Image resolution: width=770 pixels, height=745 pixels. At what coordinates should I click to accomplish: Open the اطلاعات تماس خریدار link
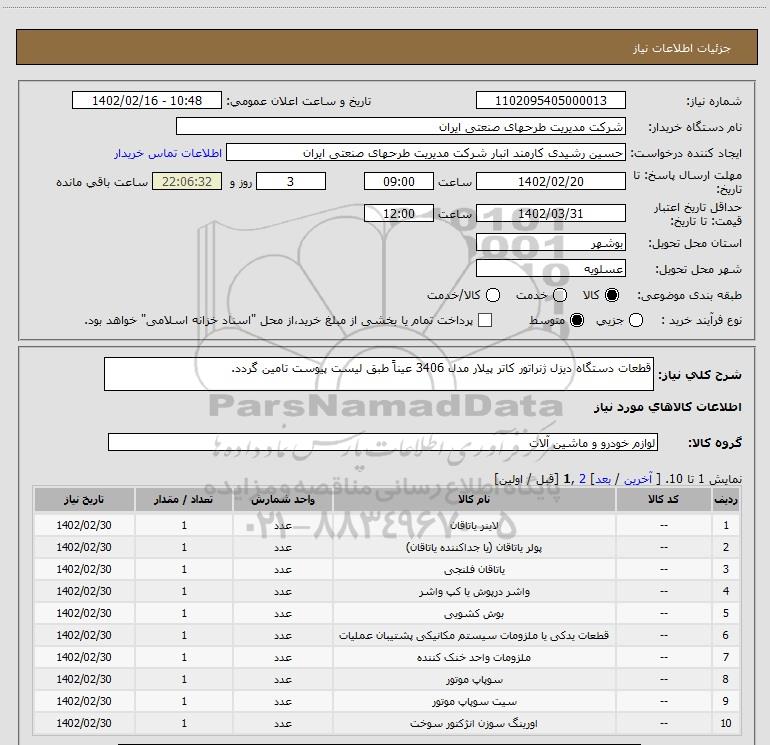(x=168, y=153)
